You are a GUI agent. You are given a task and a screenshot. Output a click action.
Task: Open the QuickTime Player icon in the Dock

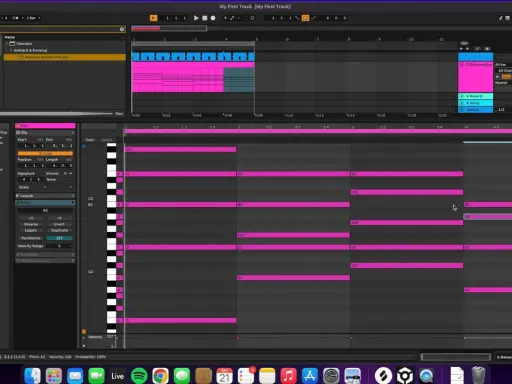(426, 376)
